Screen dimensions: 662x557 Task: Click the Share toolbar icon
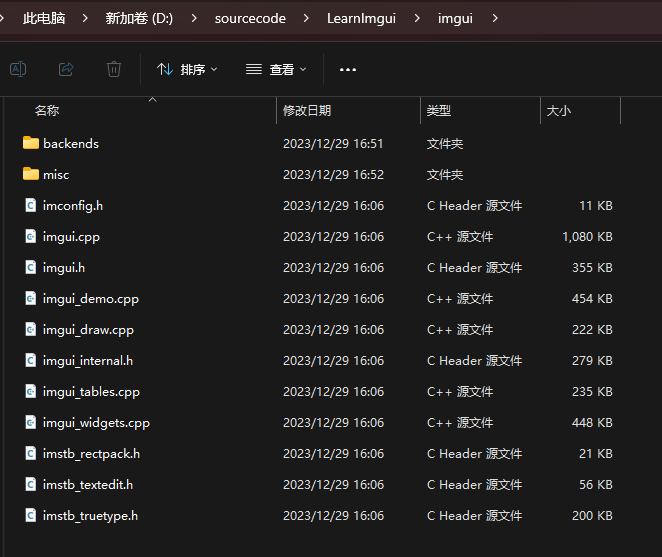click(x=66, y=69)
